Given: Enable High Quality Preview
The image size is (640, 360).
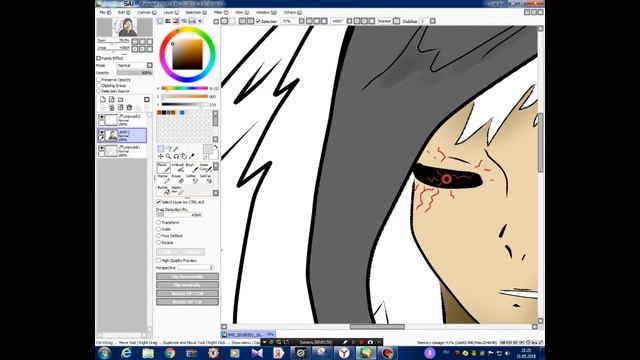Looking at the screenshot, I should [159, 260].
